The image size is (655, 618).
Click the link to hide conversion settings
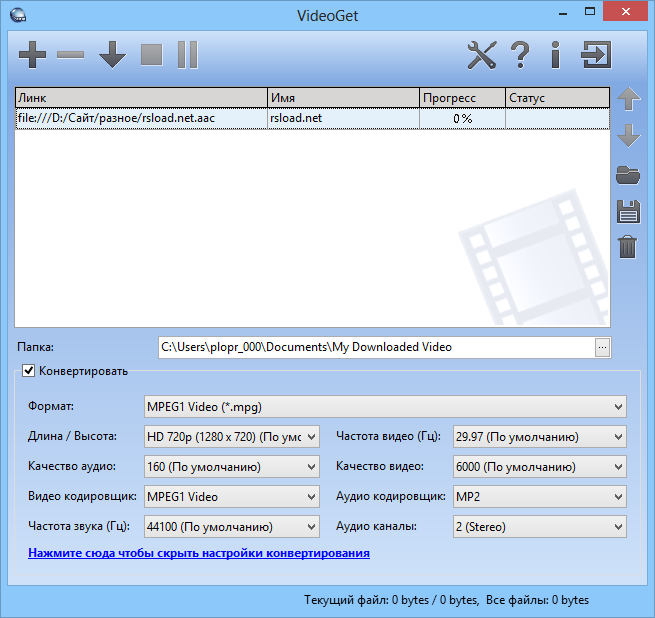199,553
